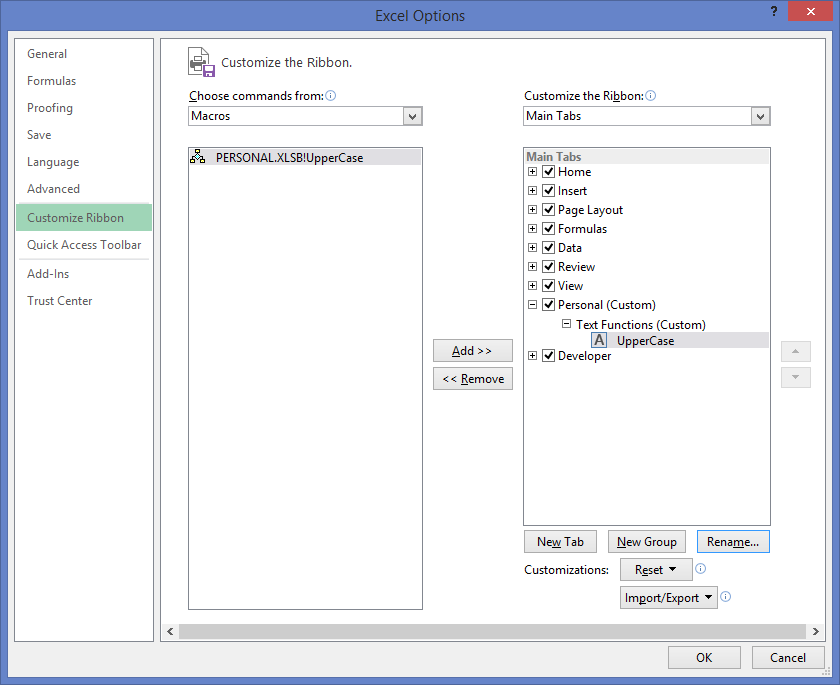
Task: Click info icon beside the Reset button
Action: tap(700, 569)
